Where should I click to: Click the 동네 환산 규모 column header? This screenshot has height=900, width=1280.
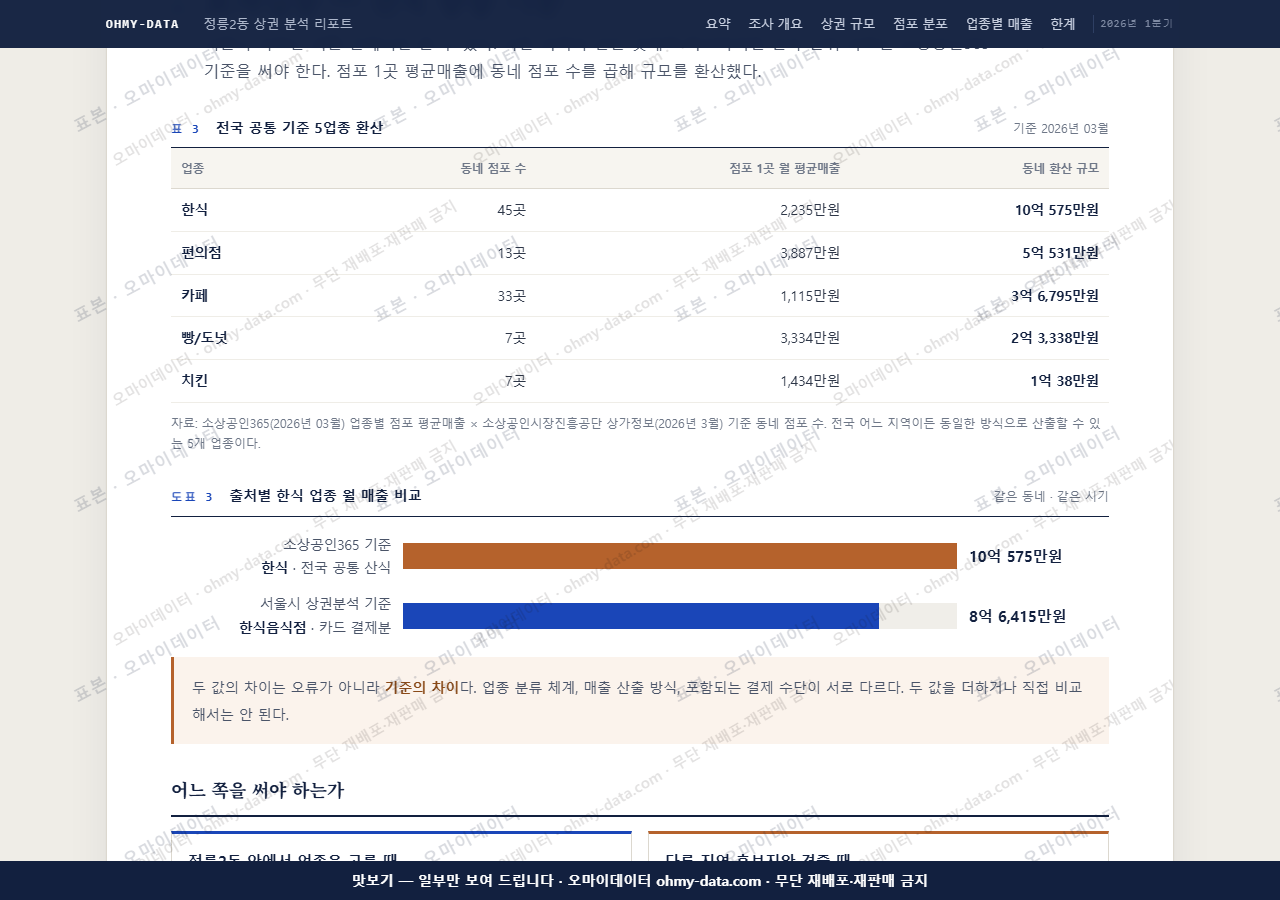(1060, 168)
